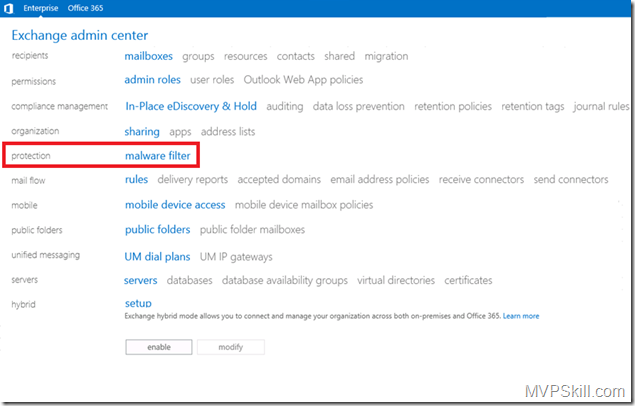This screenshot has height=406, width=635.
Task: Open the malware filter link
Action: coord(157,156)
